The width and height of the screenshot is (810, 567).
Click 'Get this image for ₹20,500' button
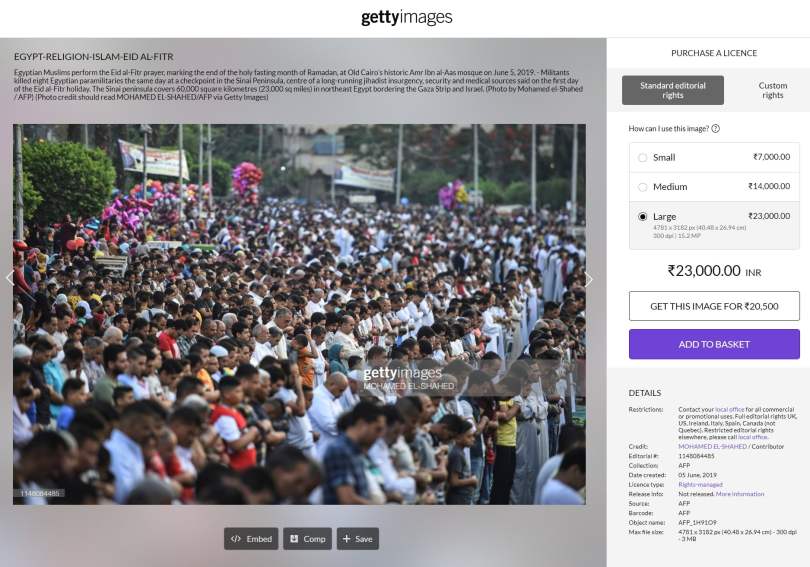click(714, 306)
